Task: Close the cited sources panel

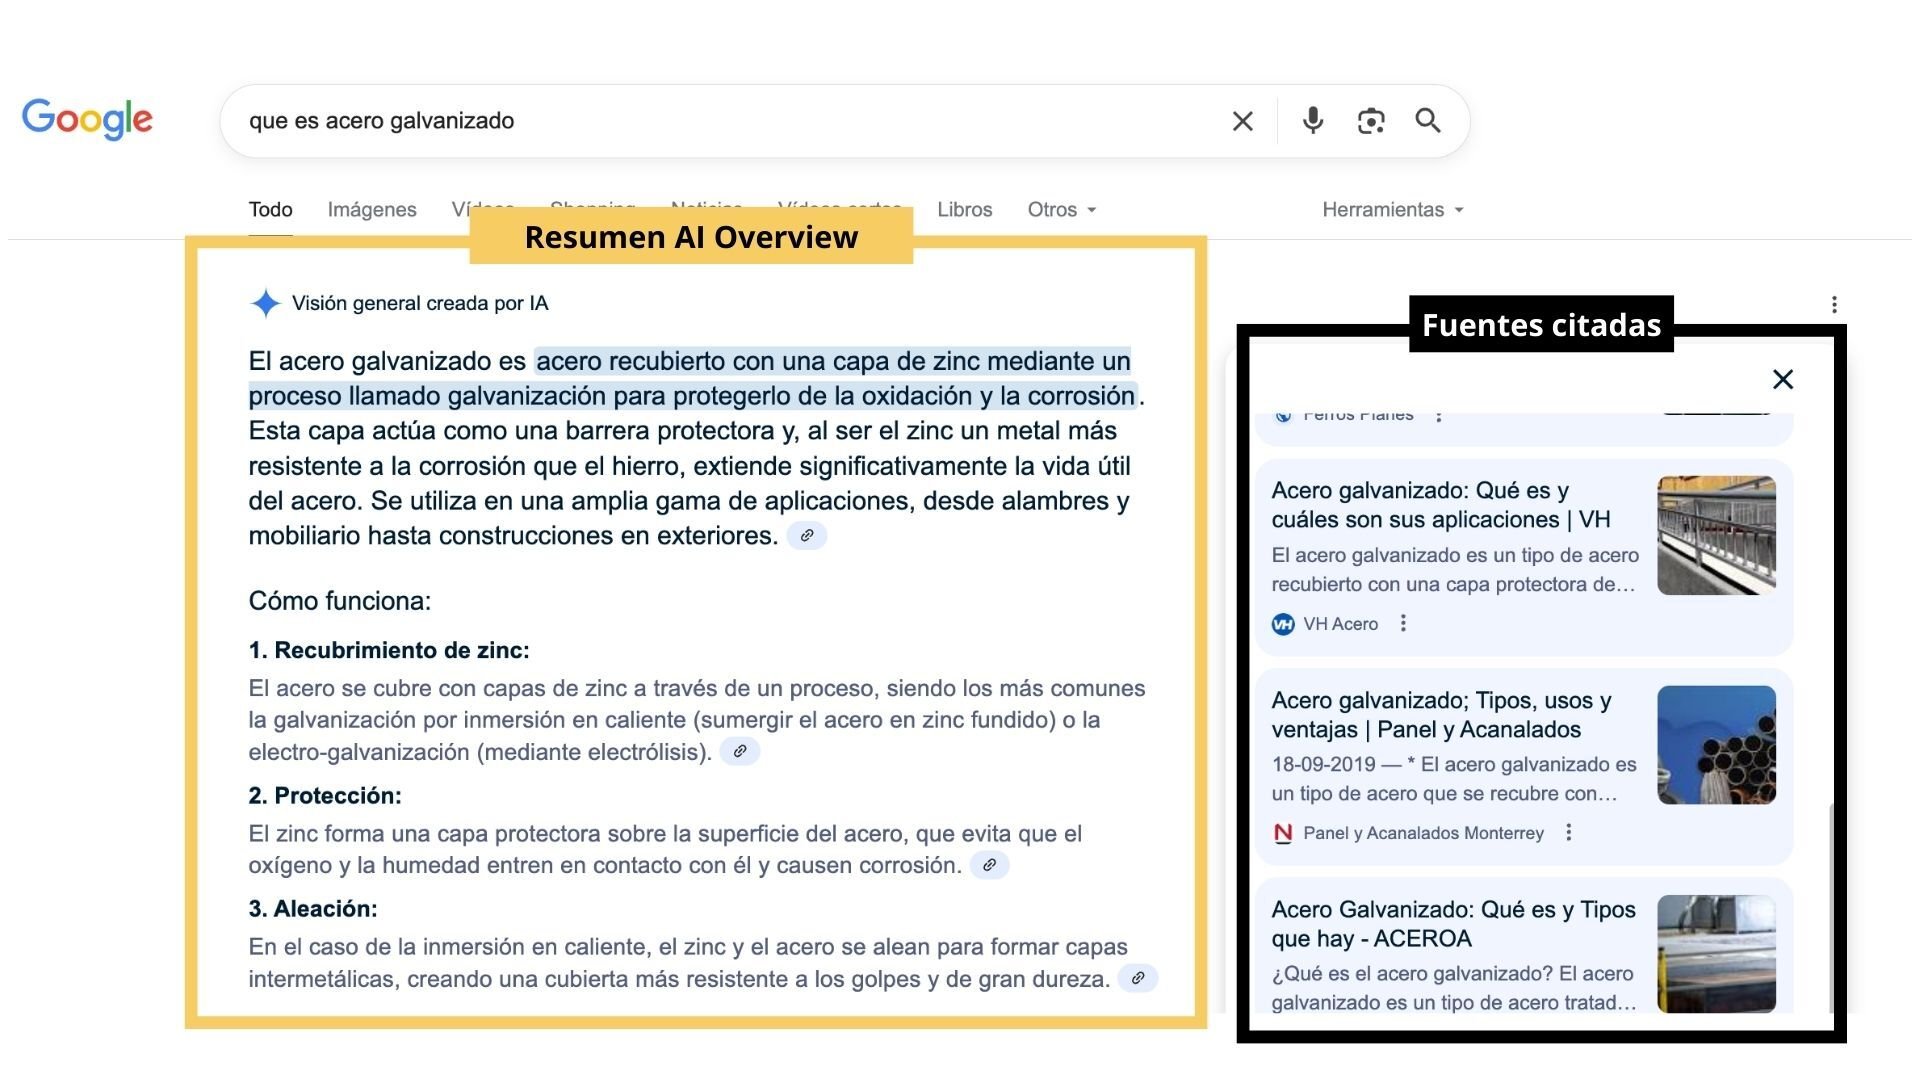Action: pos(1783,379)
